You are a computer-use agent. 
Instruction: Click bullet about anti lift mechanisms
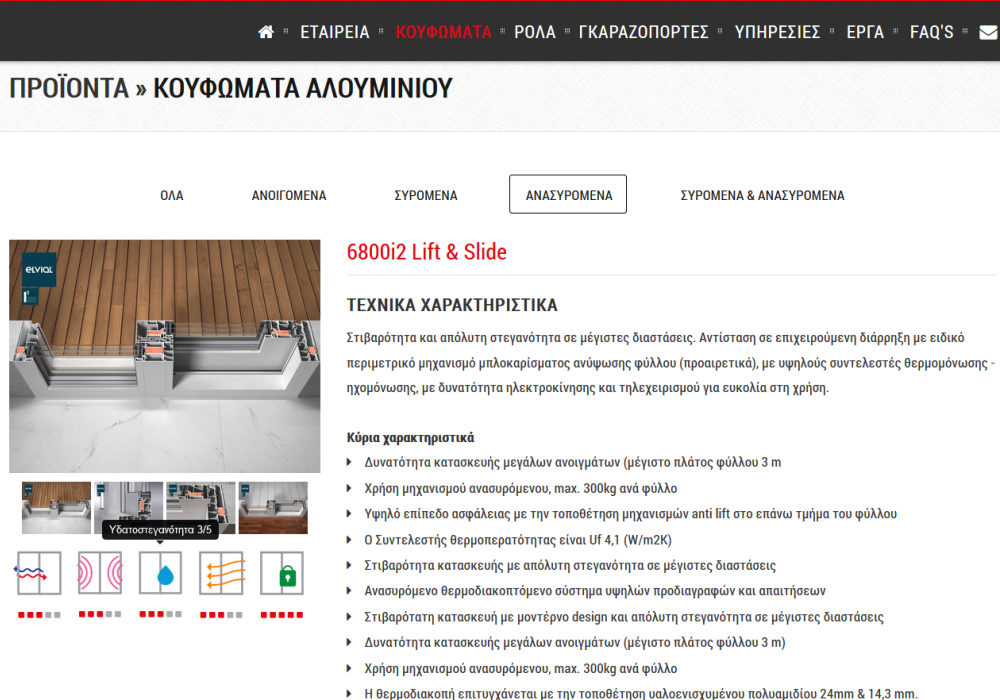pos(631,514)
